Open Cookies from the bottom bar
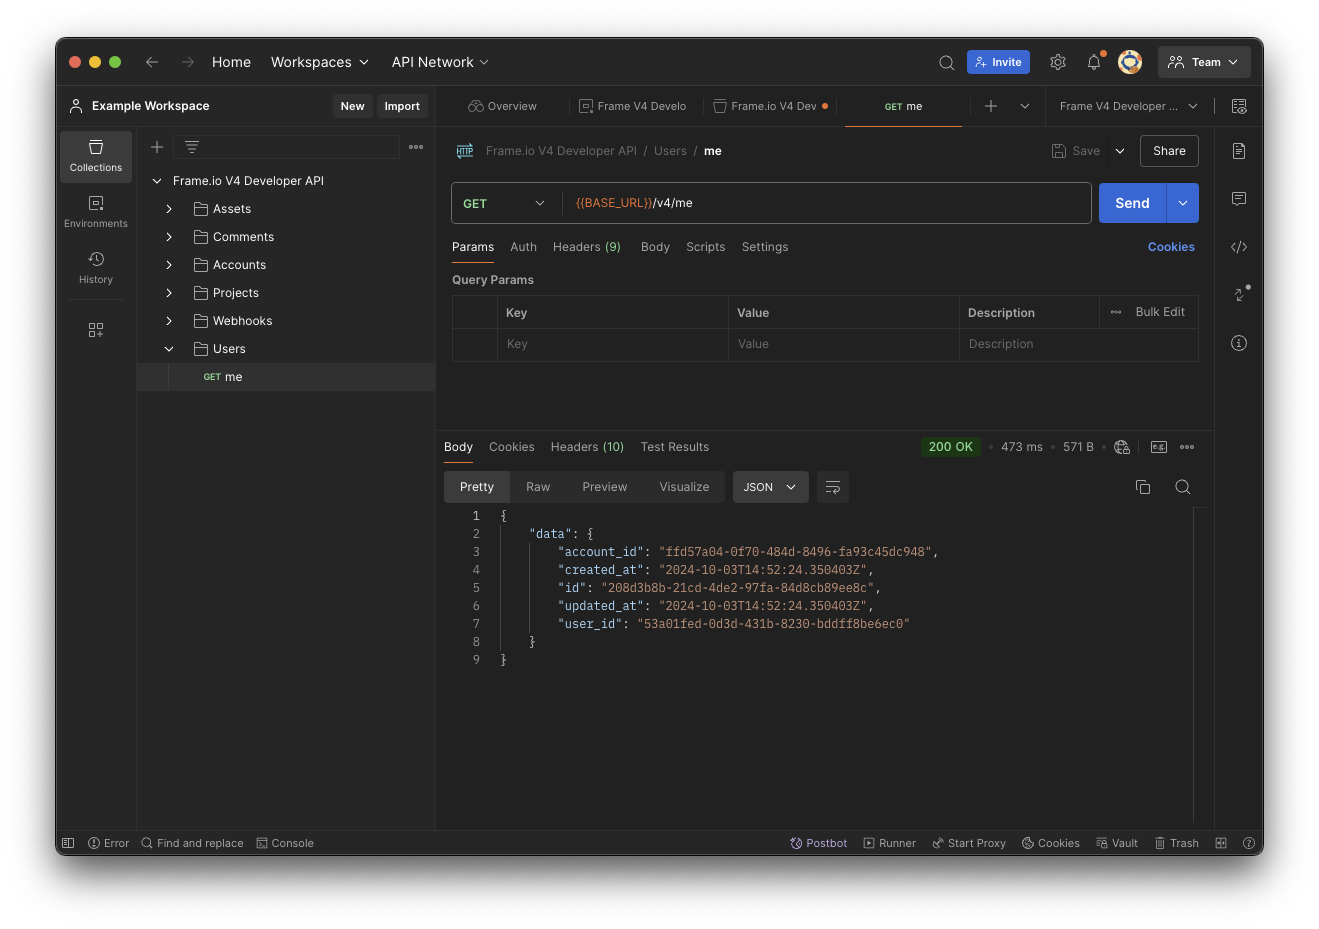This screenshot has width=1319, height=929. pyautogui.click(x=1050, y=843)
